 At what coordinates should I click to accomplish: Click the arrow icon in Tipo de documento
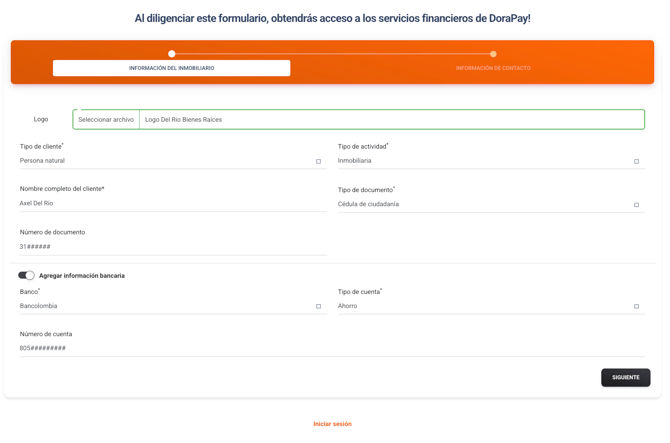[x=636, y=205]
